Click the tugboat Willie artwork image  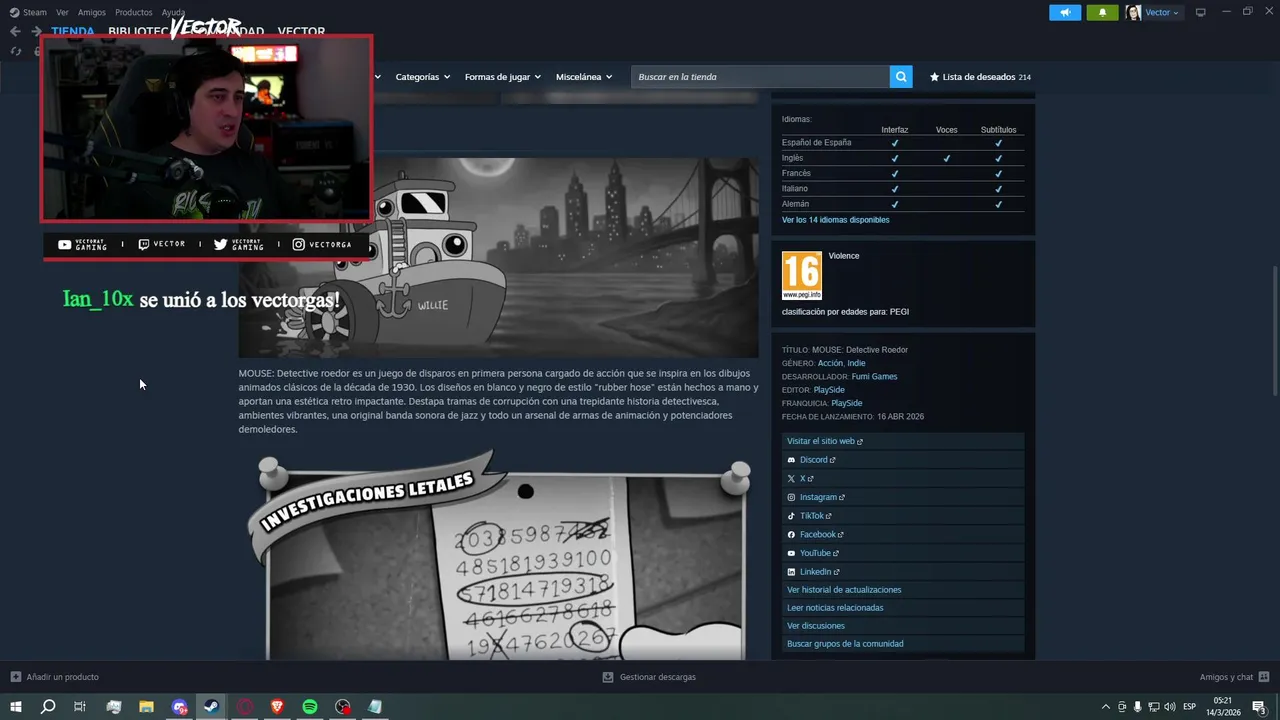[x=498, y=257]
